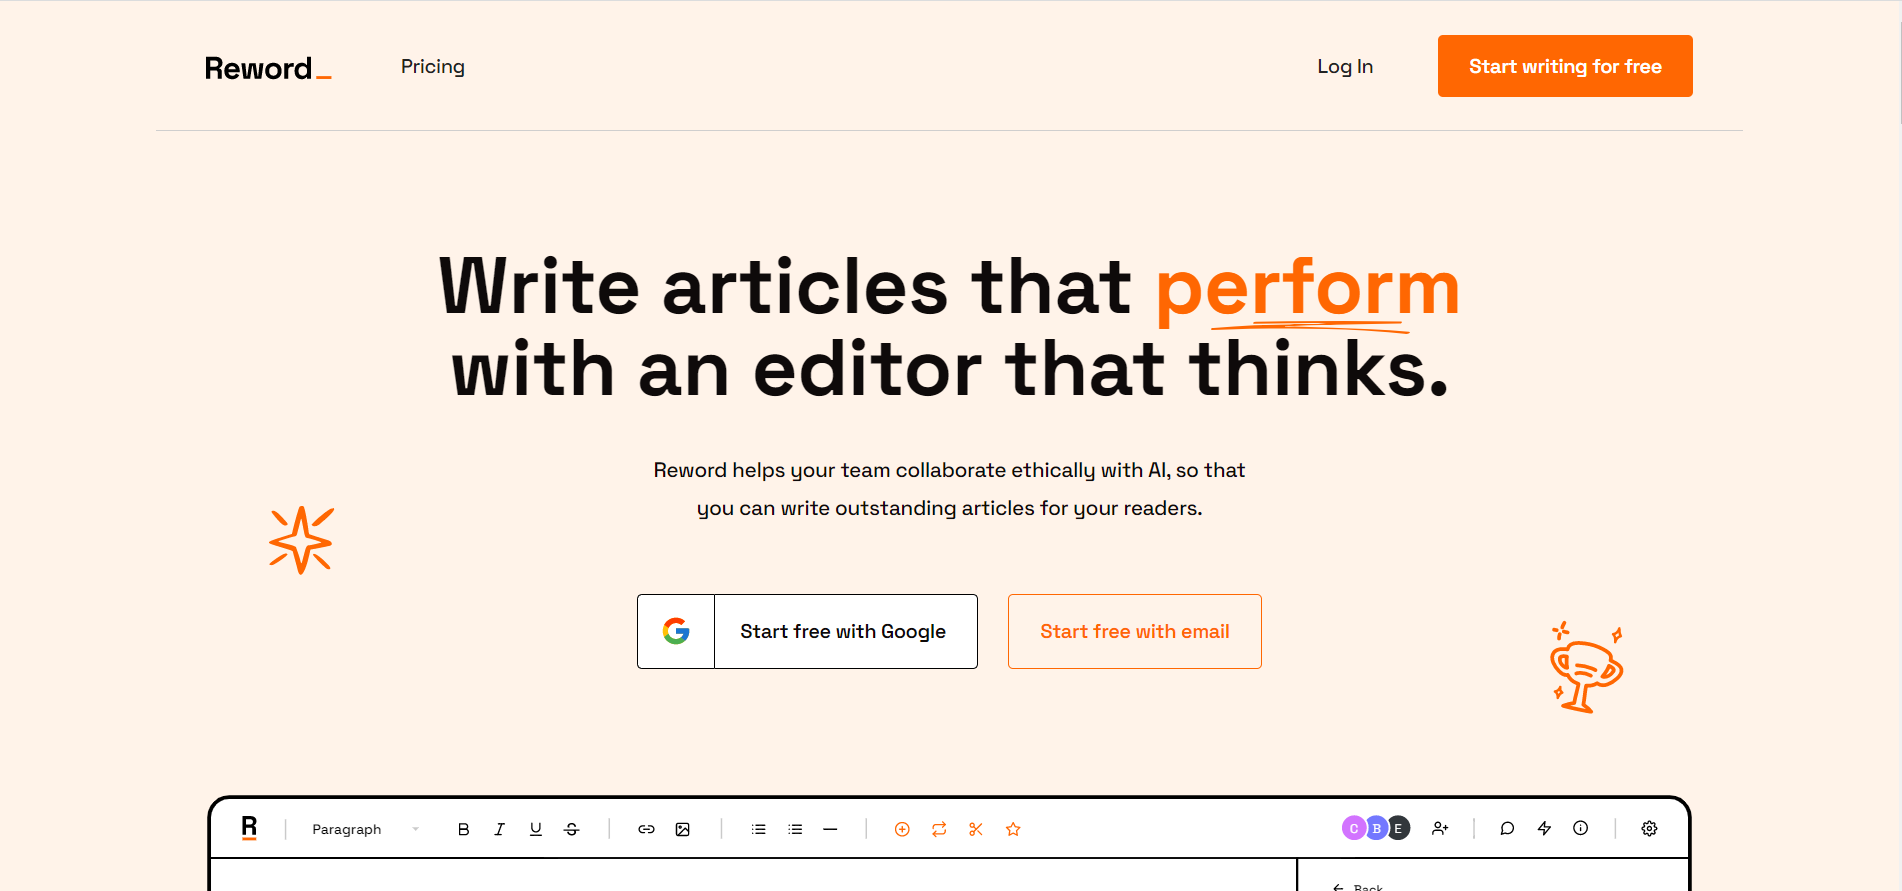Click the blue B collaborator avatar
1902x891 pixels.
coord(1376,828)
